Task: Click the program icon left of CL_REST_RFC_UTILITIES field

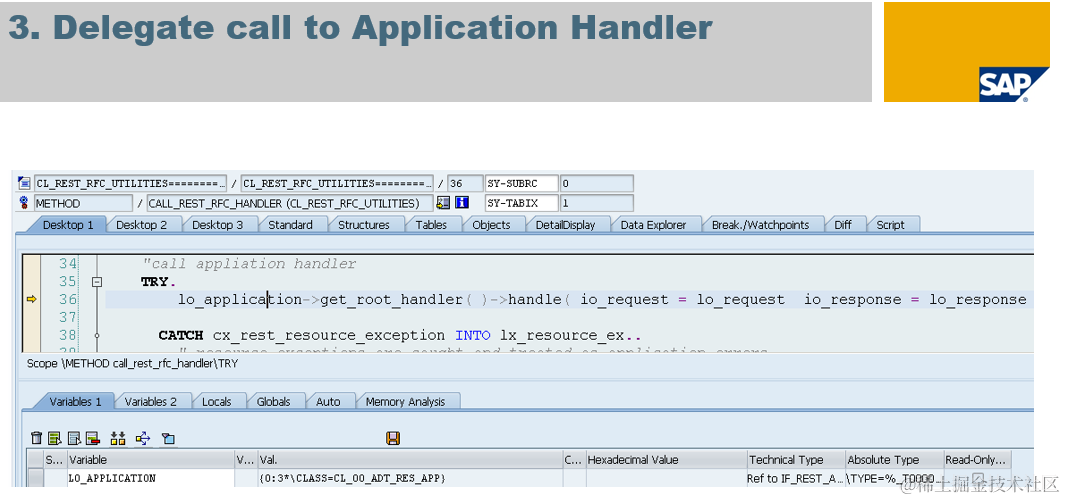Action: [24, 184]
